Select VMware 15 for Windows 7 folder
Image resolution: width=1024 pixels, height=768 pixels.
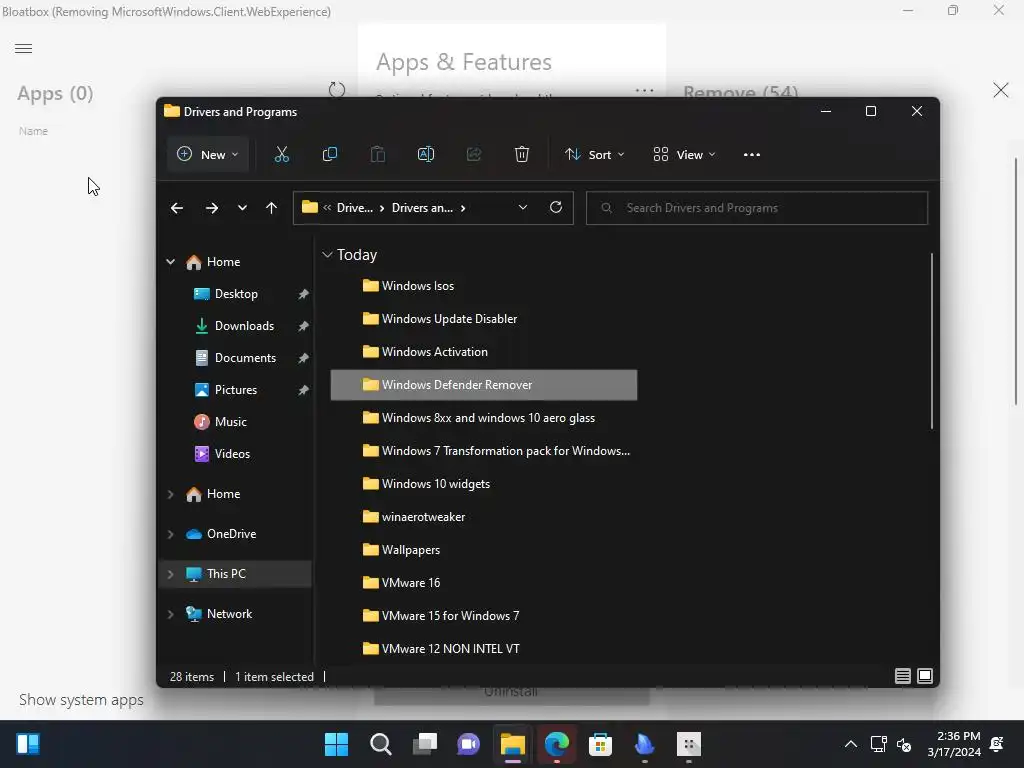(x=483, y=616)
